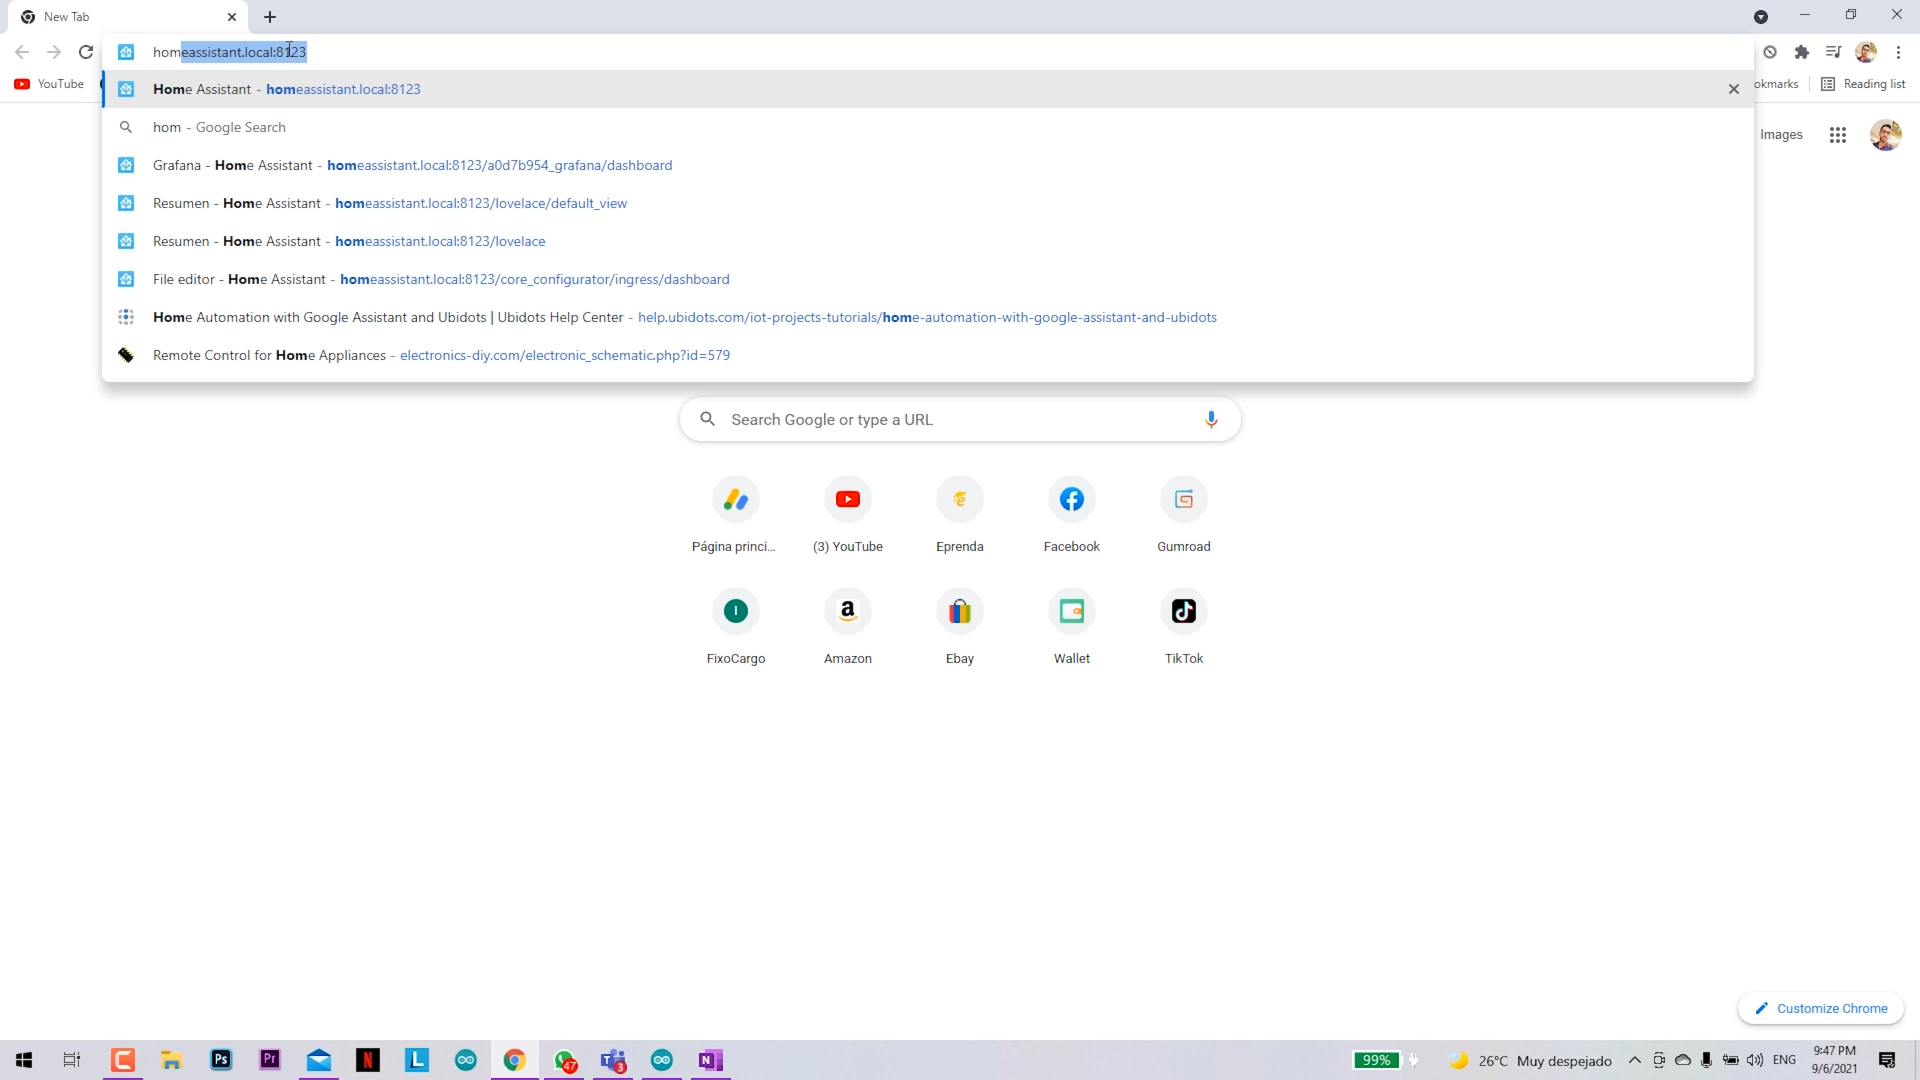Open Camtasia from the taskbar

pos(122,1060)
